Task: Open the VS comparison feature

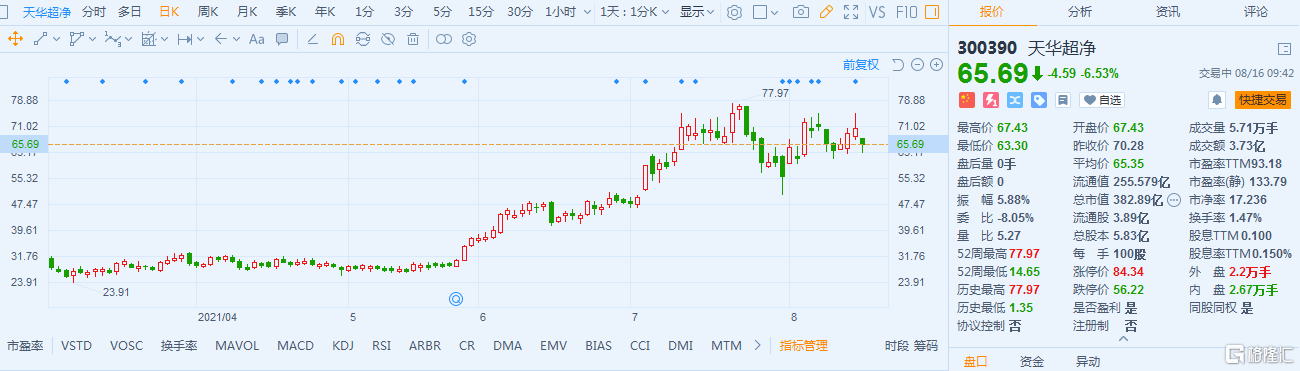Action: [x=877, y=12]
